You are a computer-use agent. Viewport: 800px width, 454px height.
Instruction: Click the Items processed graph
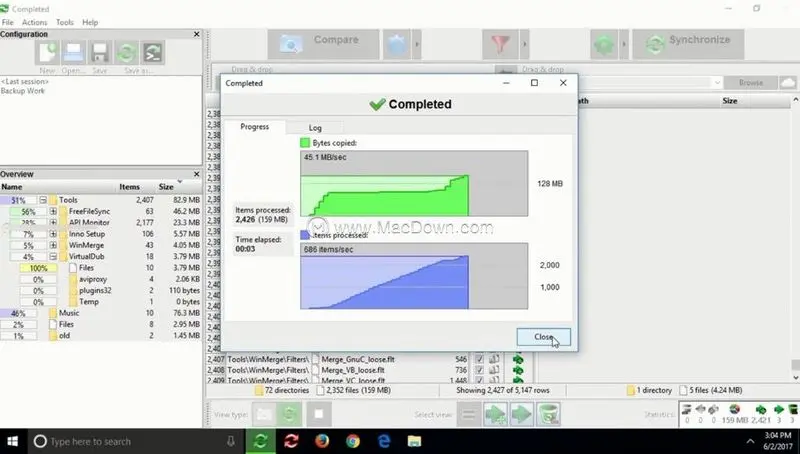tap(414, 276)
